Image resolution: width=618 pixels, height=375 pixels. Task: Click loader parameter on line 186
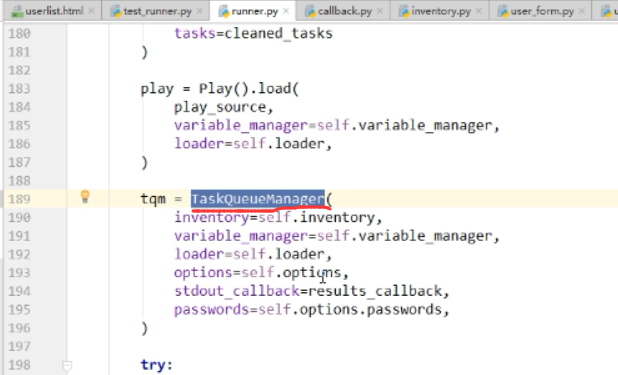199,144
